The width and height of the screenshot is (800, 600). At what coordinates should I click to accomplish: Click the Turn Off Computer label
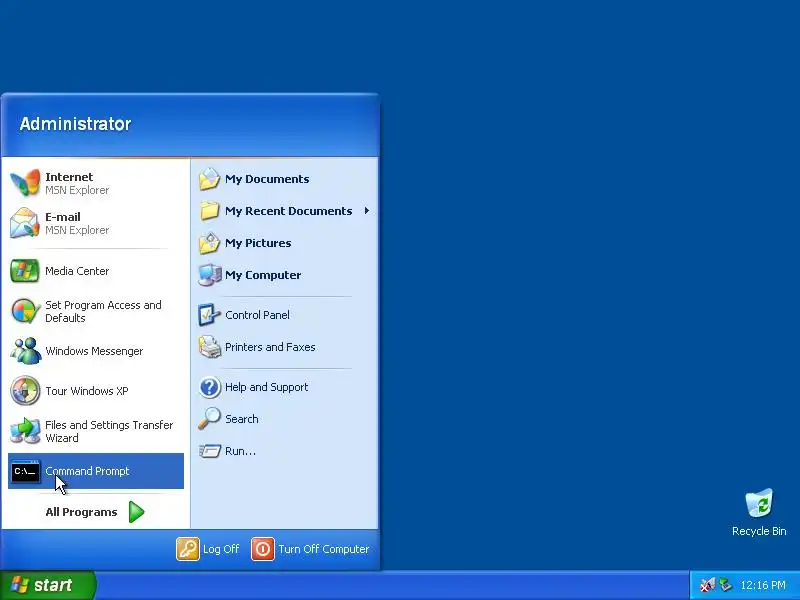coord(323,549)
